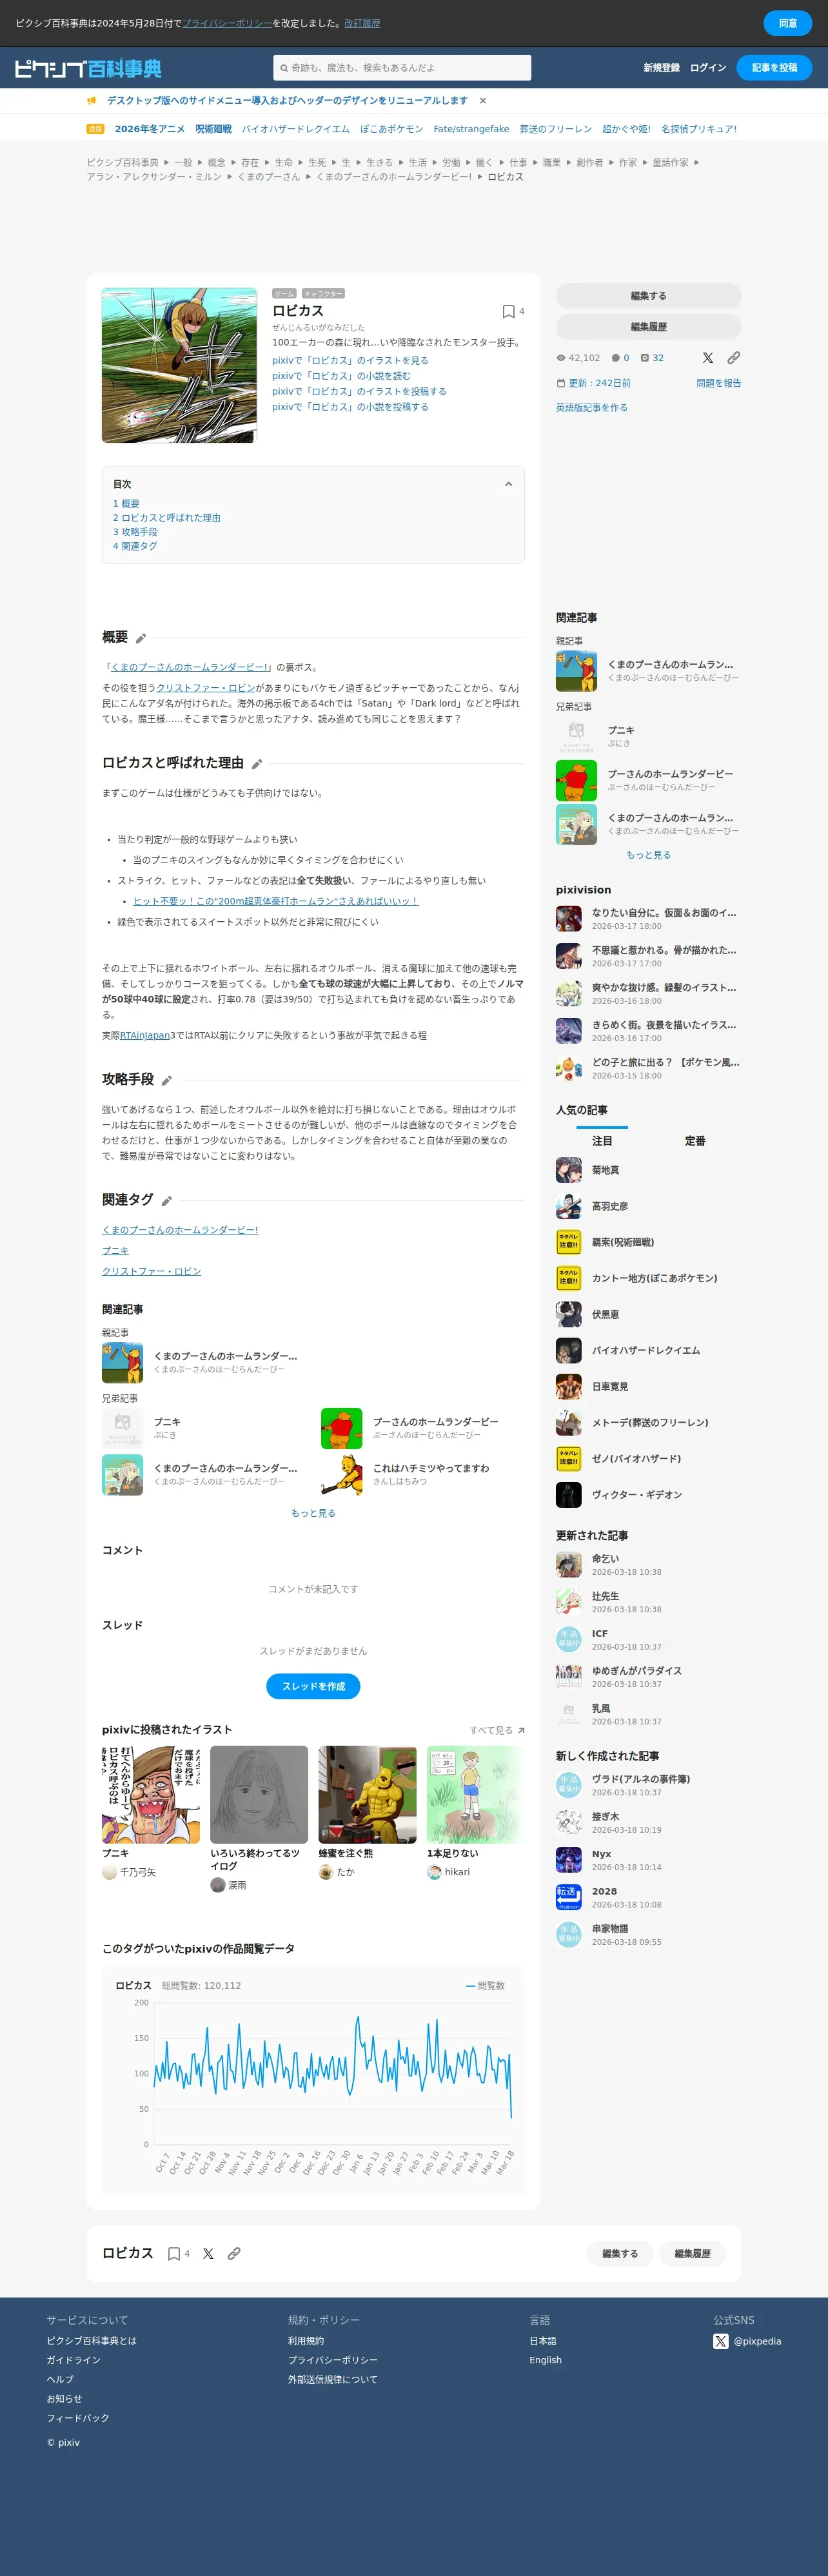
Task: Click bottom bar 編集履歴 button
Action: [x=692, y=2253]
